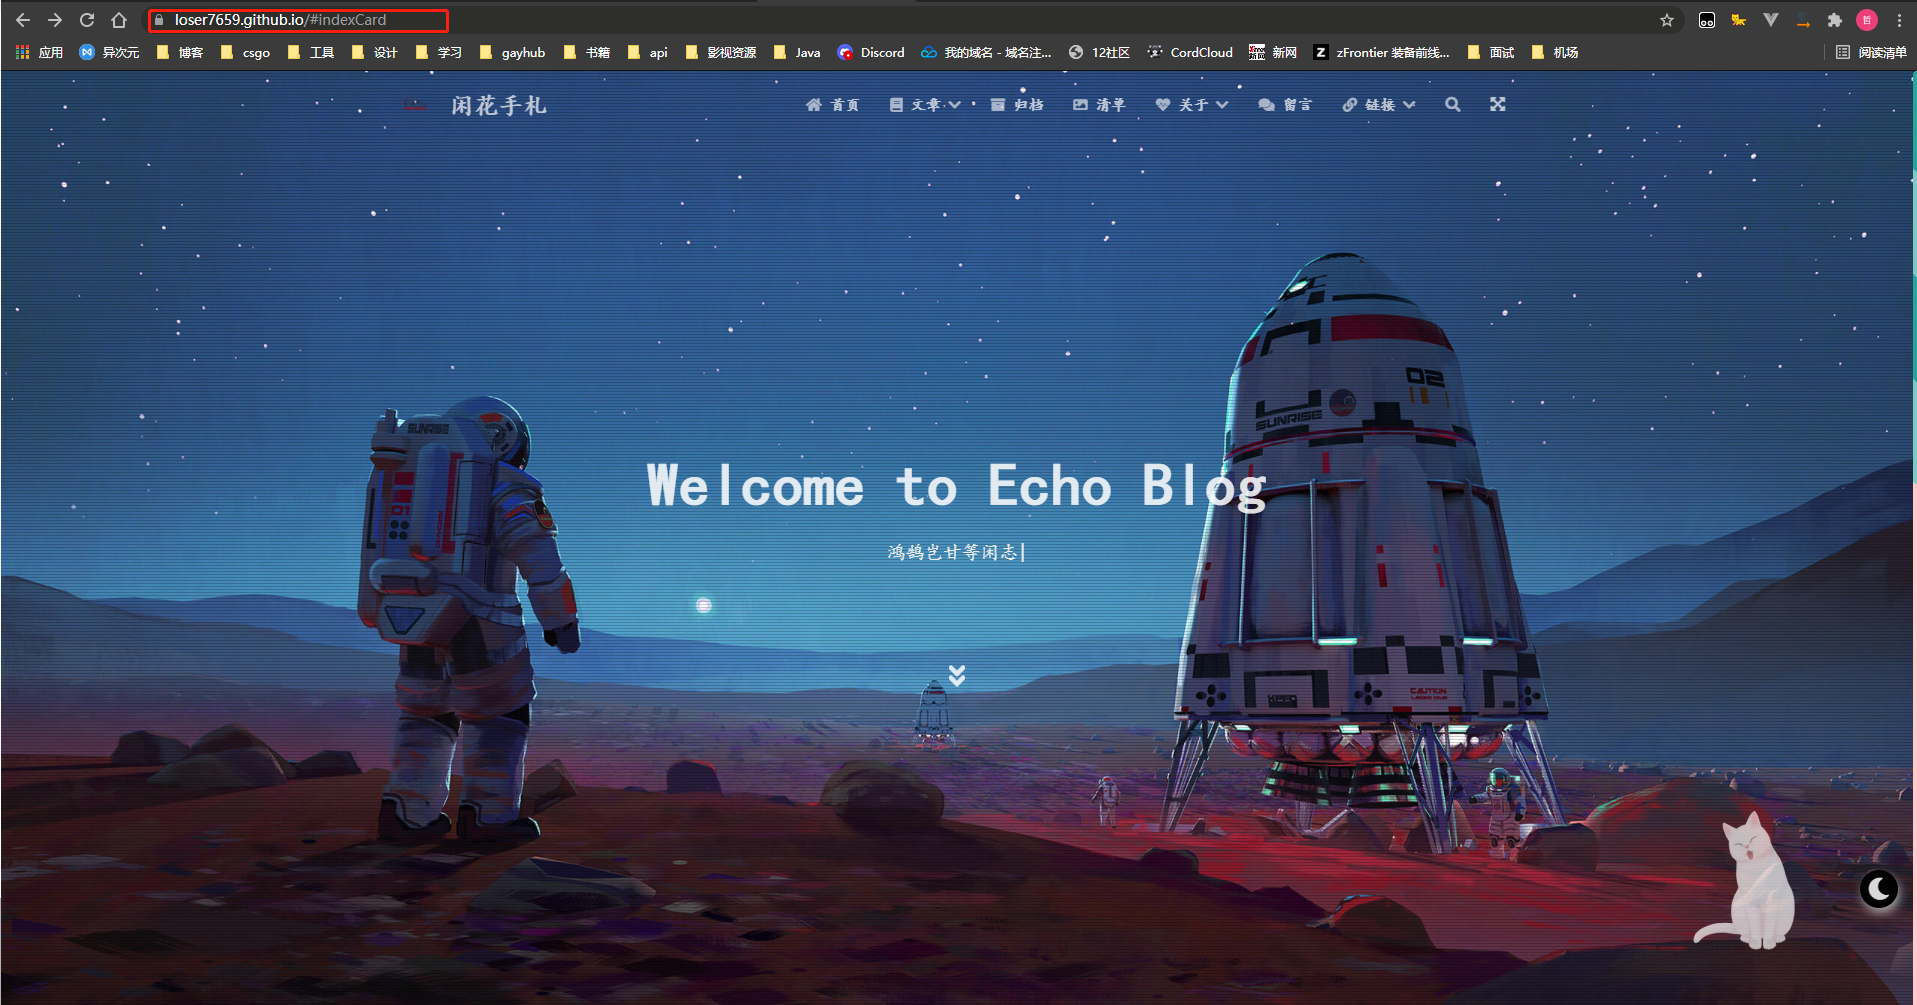Bookmark this page with the star icon
This screenshot has height=1005, width=1917.
(x=1667, y=20)
